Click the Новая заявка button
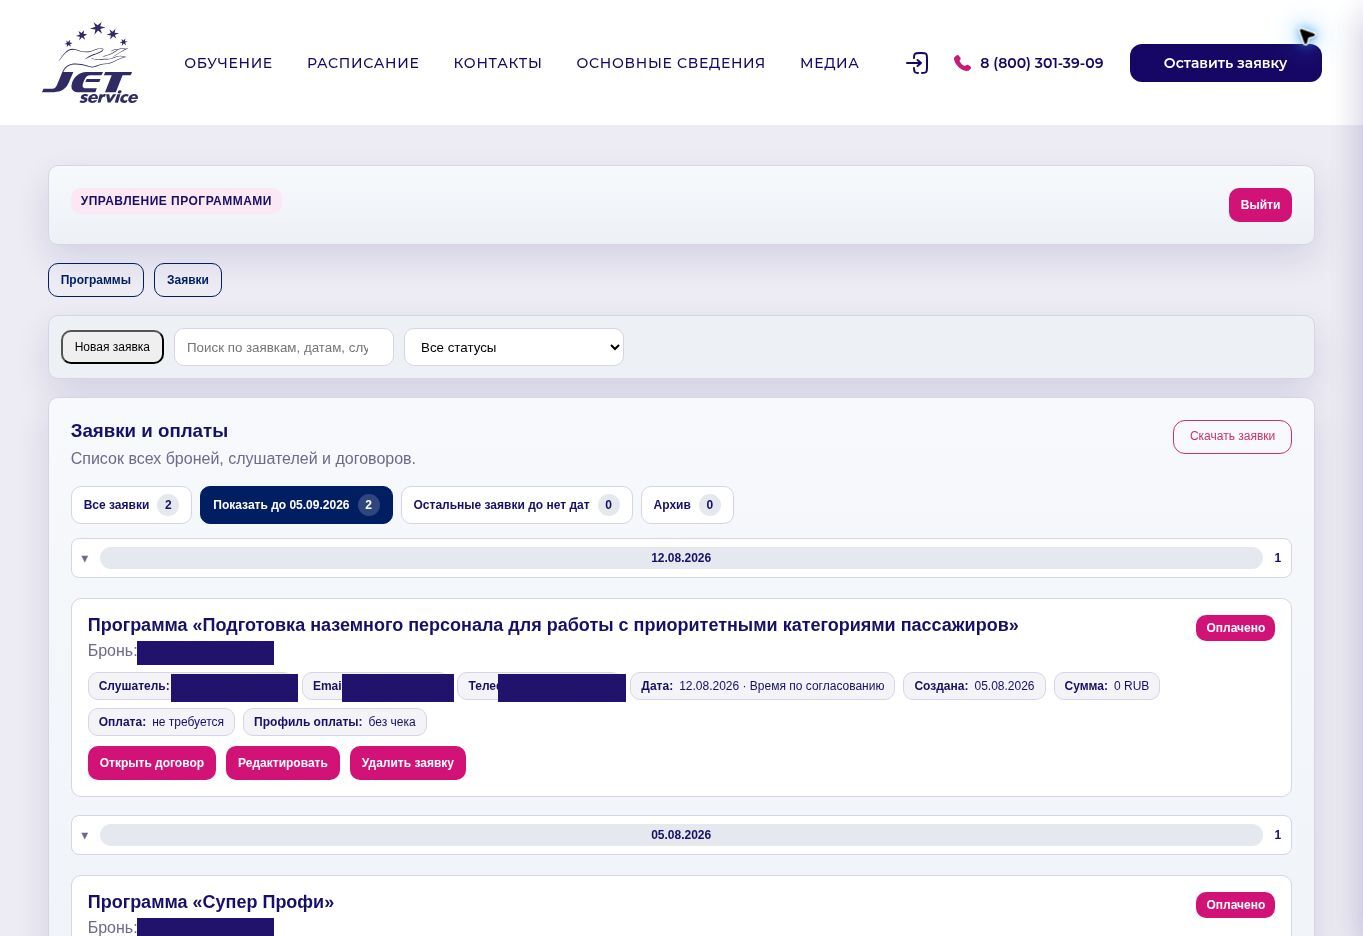 click(x=112, y=347)
